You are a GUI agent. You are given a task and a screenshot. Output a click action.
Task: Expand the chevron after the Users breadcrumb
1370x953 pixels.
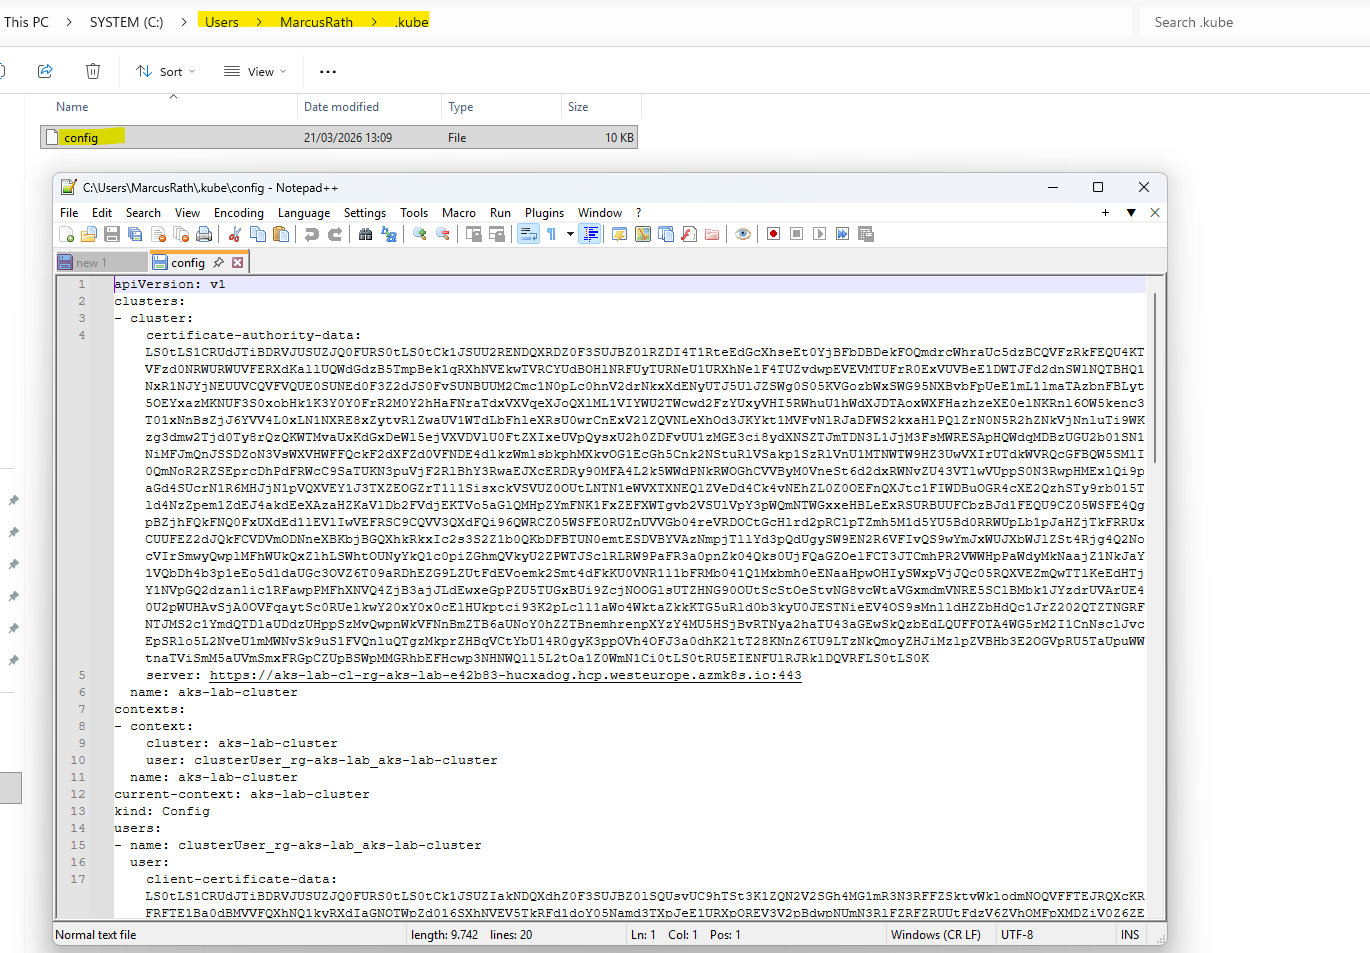coord(259,22)
